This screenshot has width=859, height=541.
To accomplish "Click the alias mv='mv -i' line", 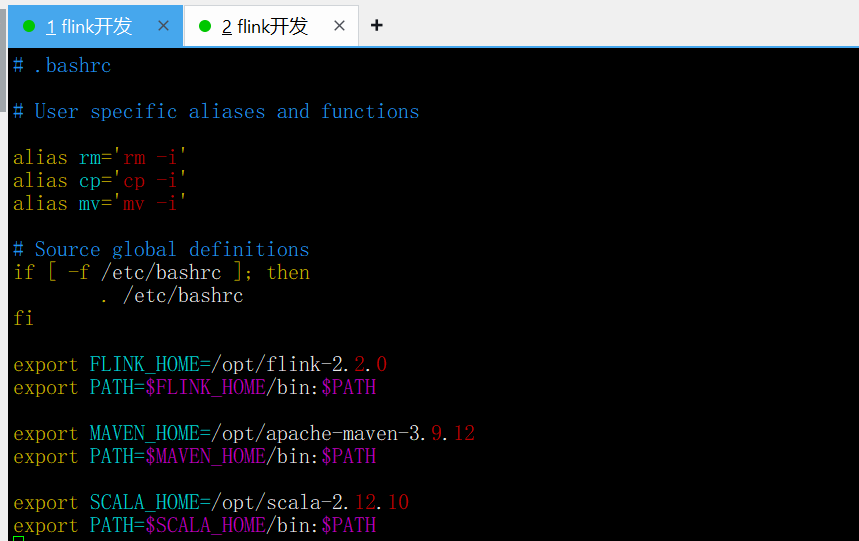I will coord(100,204).
